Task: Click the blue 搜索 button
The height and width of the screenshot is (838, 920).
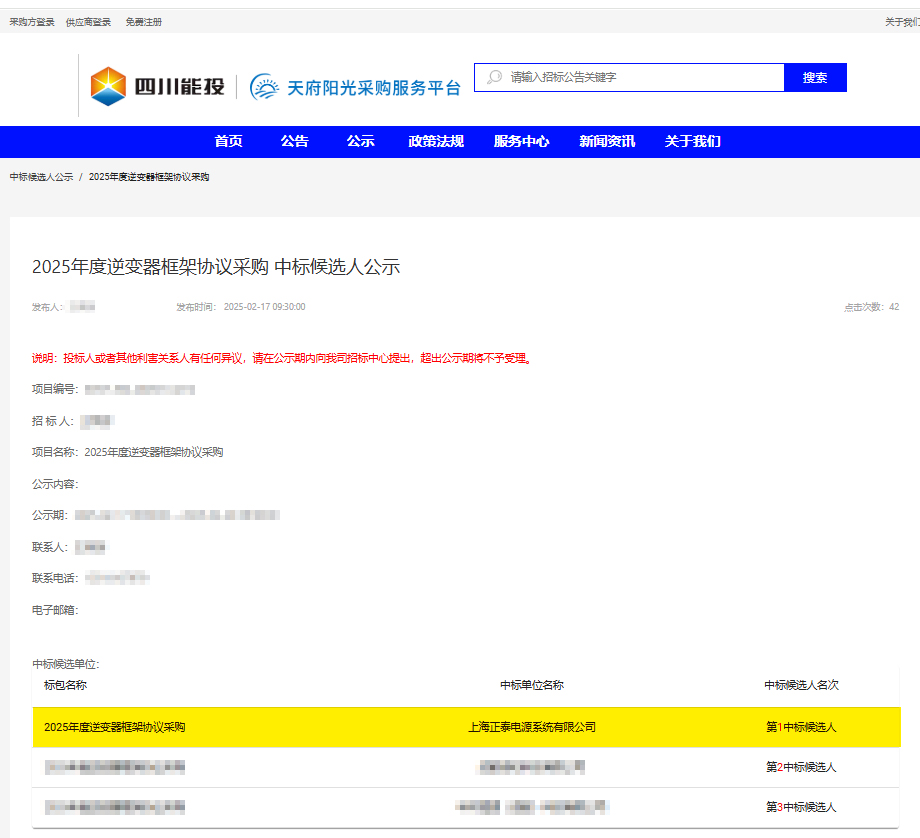Action: click(x=815, y=77)
